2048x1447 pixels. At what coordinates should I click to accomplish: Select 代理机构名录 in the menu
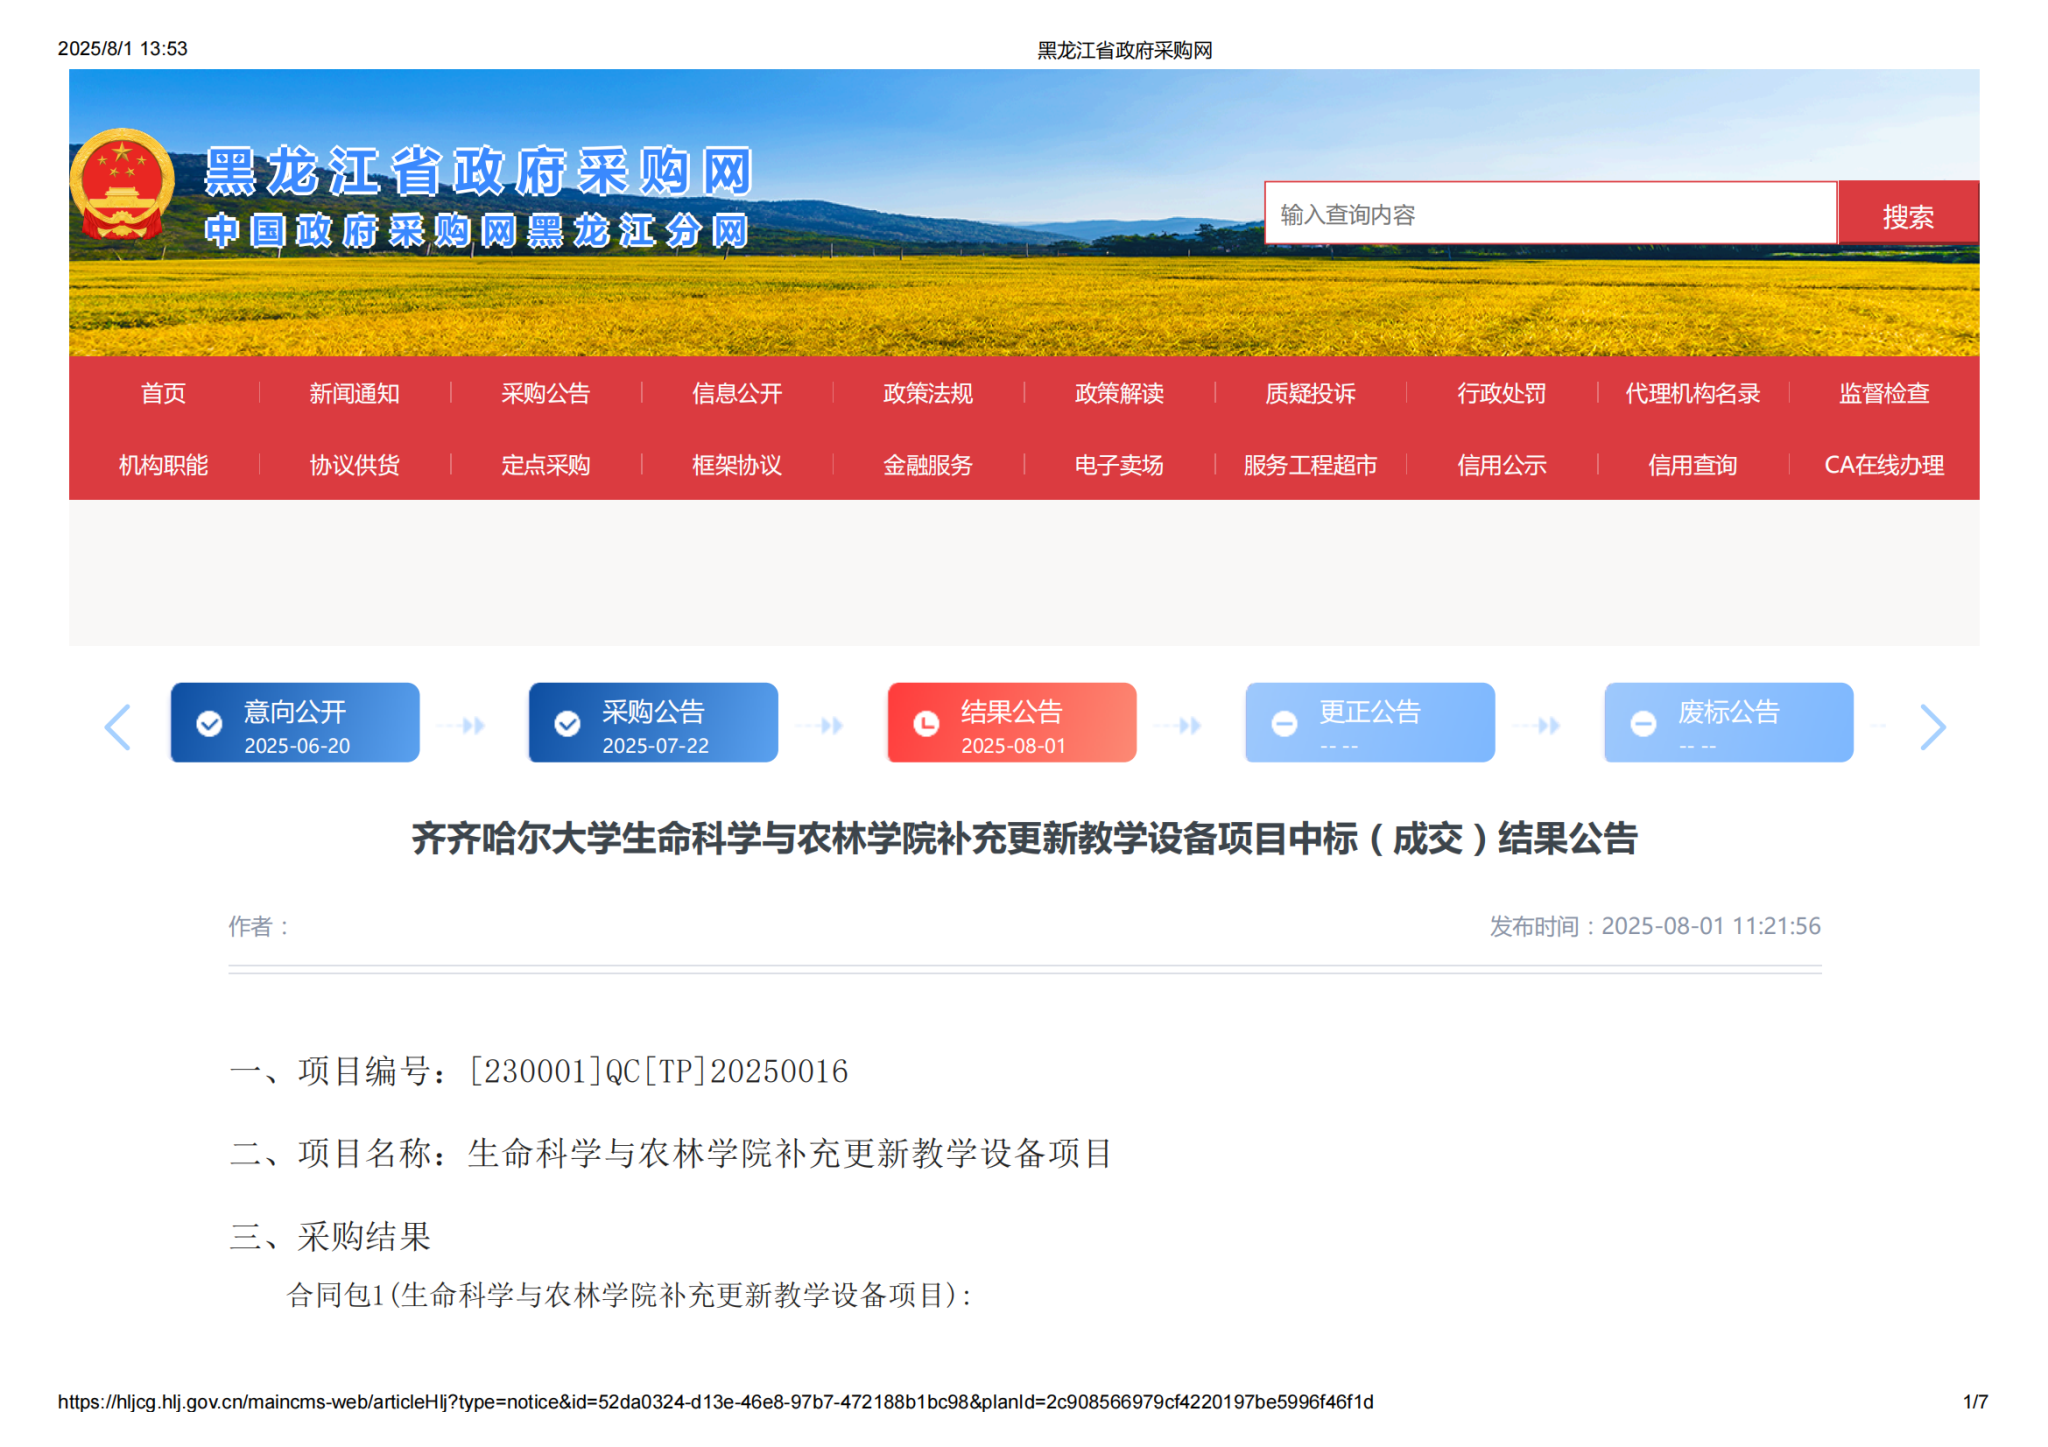pos(1692,393)
